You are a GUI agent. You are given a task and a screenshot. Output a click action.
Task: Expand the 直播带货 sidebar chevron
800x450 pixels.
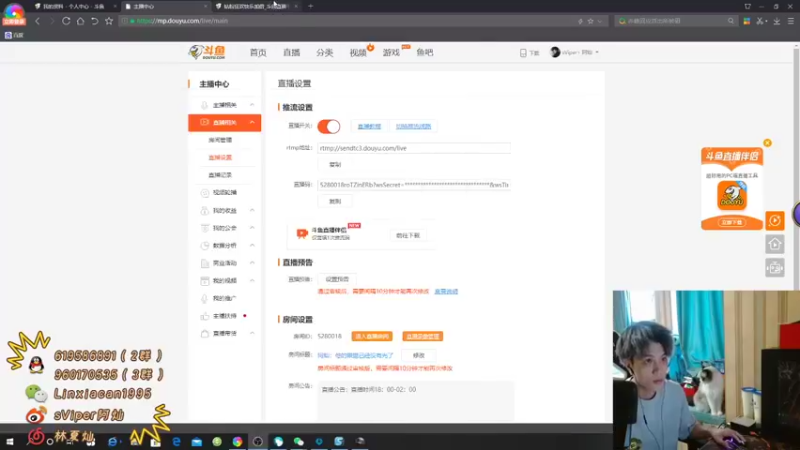click(x=252, y=333)
